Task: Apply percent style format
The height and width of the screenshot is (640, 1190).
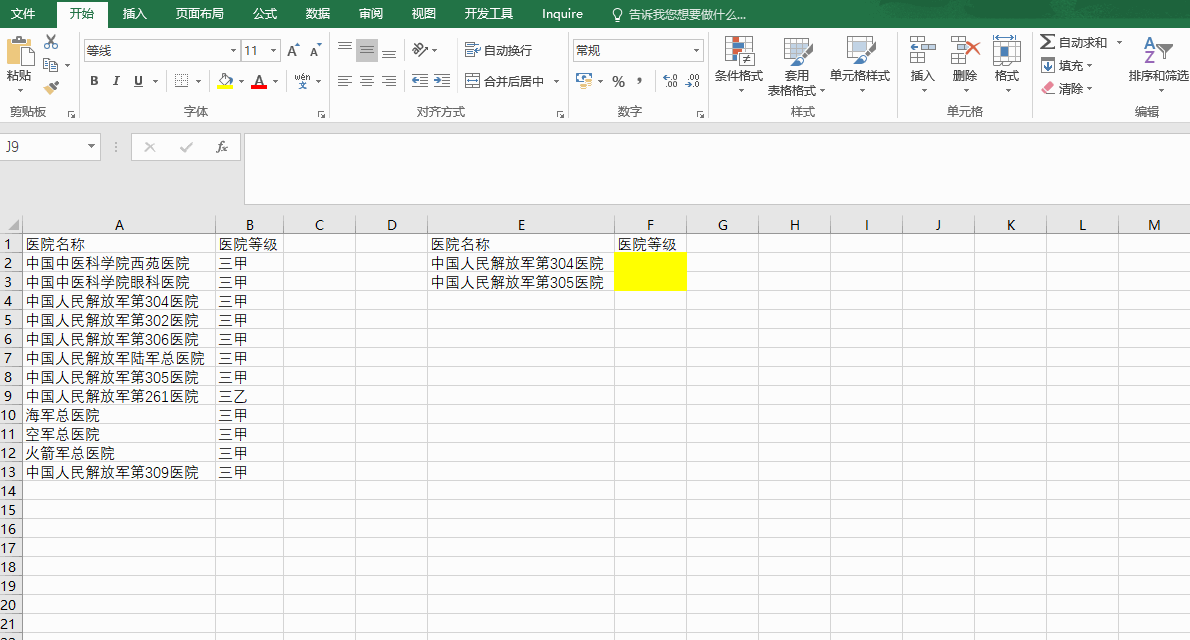Action: point(619,81)
